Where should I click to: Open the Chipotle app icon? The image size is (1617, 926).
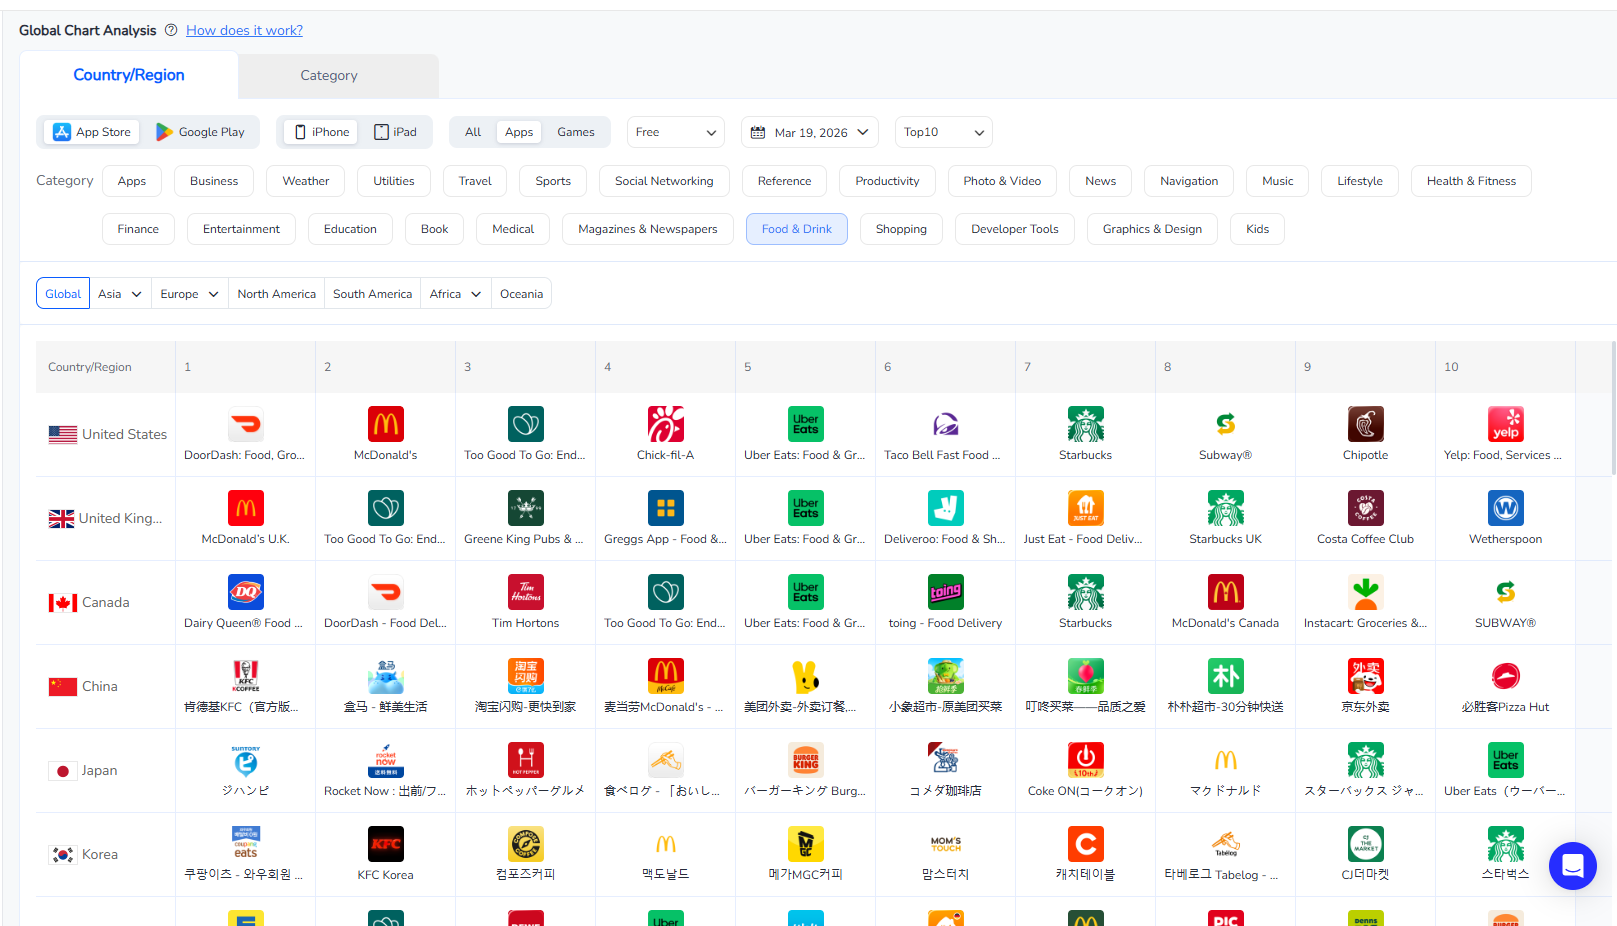(x=1365, y=423)
